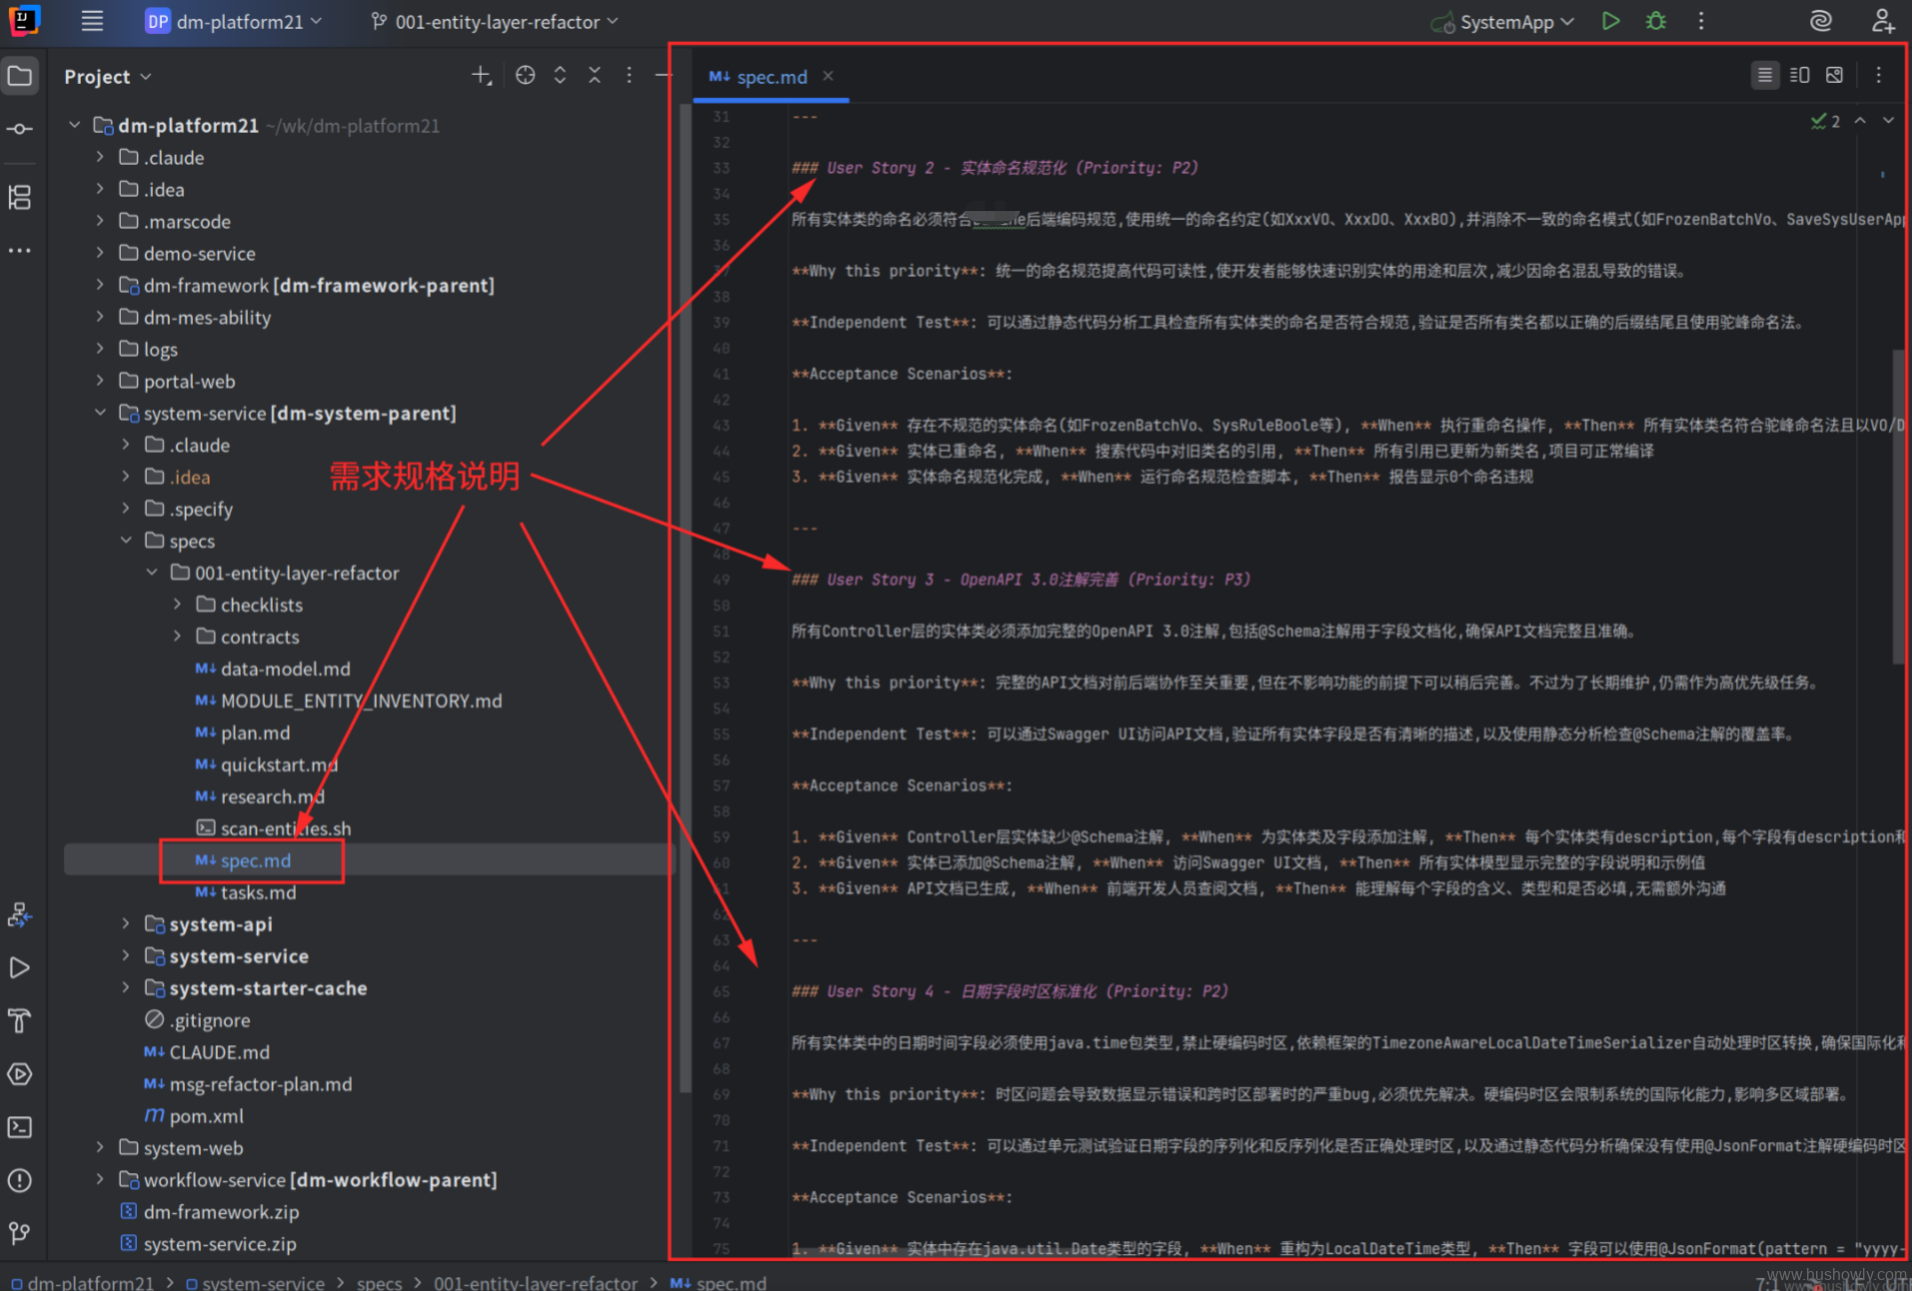
Task: Open the hamburger main menu
Action: pyautogui.click(x=92, y=21)
